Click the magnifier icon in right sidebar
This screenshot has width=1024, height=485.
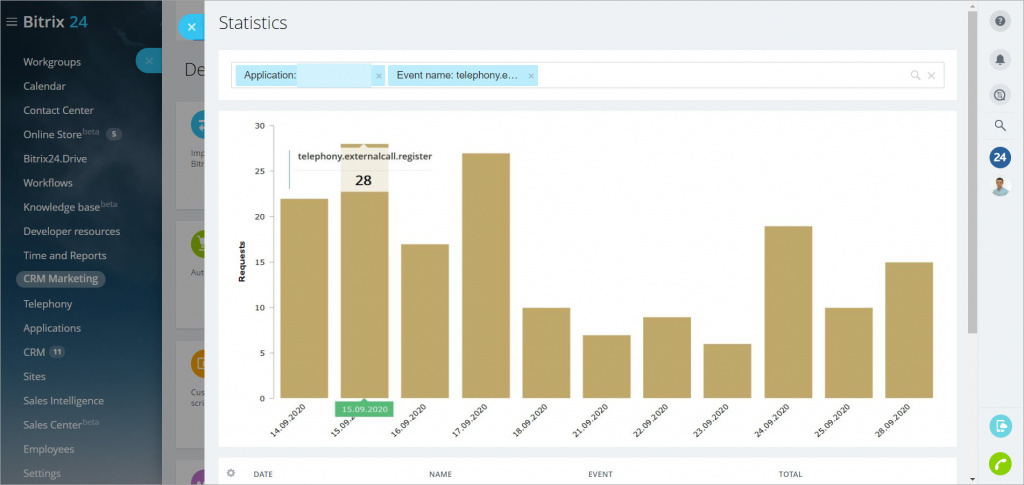1000,125
